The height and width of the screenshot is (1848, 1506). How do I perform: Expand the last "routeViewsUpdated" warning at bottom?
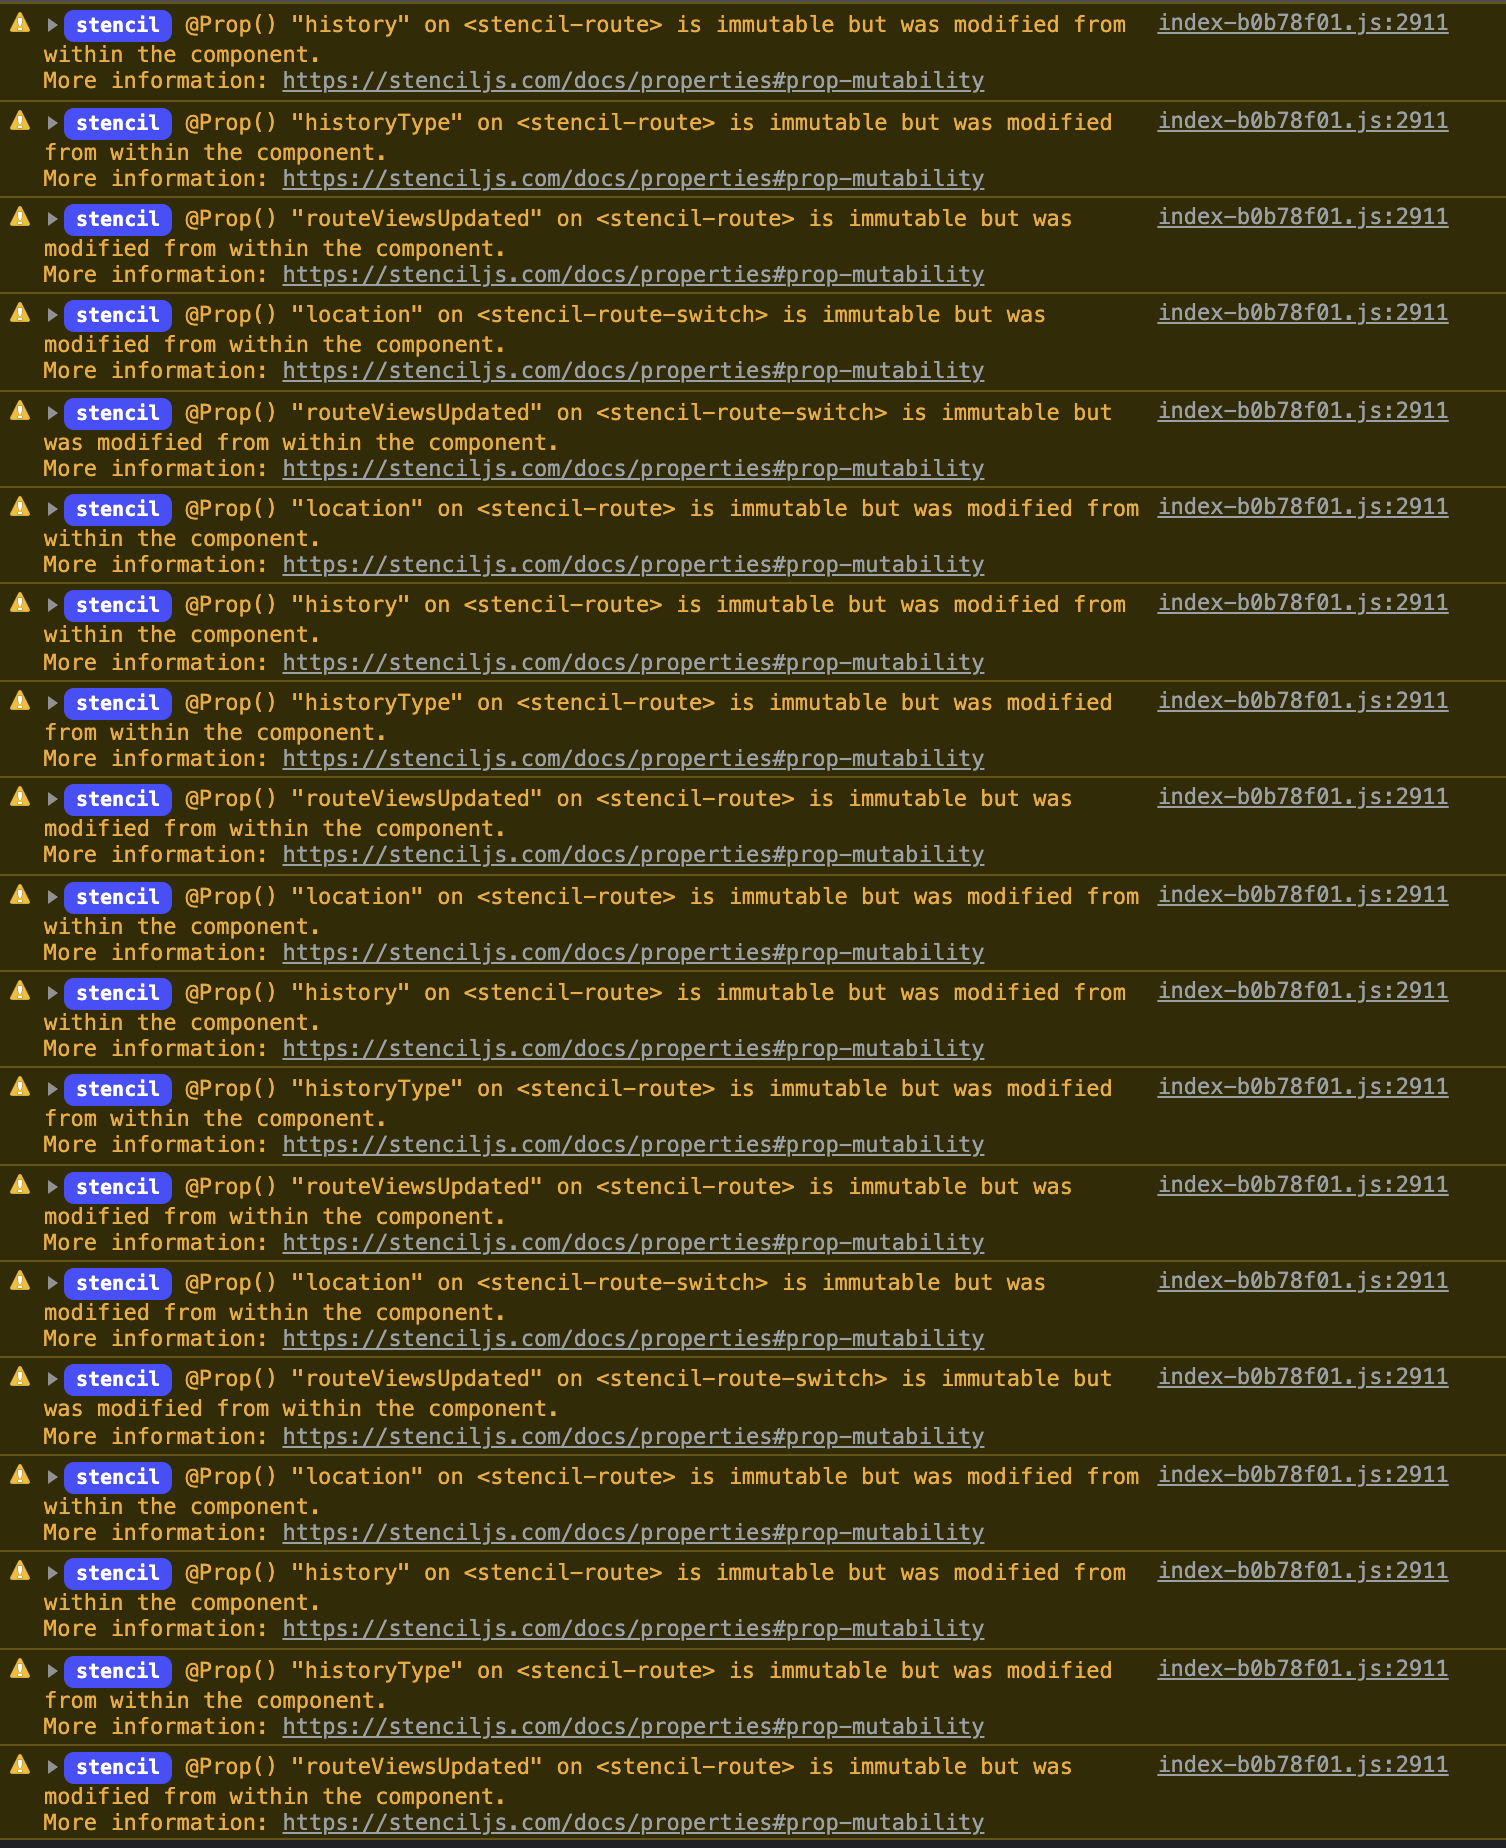[x=52, y=1767]
